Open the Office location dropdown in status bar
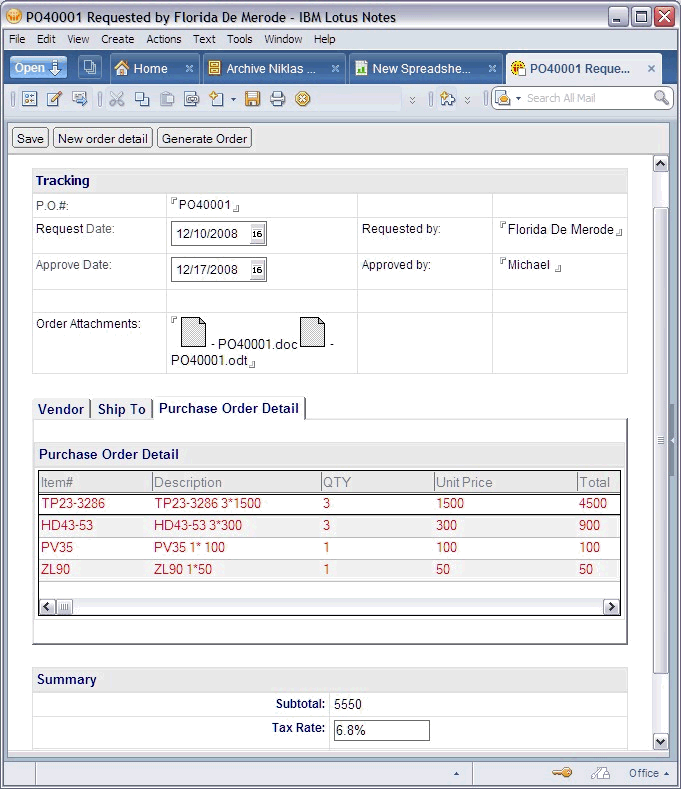This screenshot has width=681, height=789. pos(649,773)
